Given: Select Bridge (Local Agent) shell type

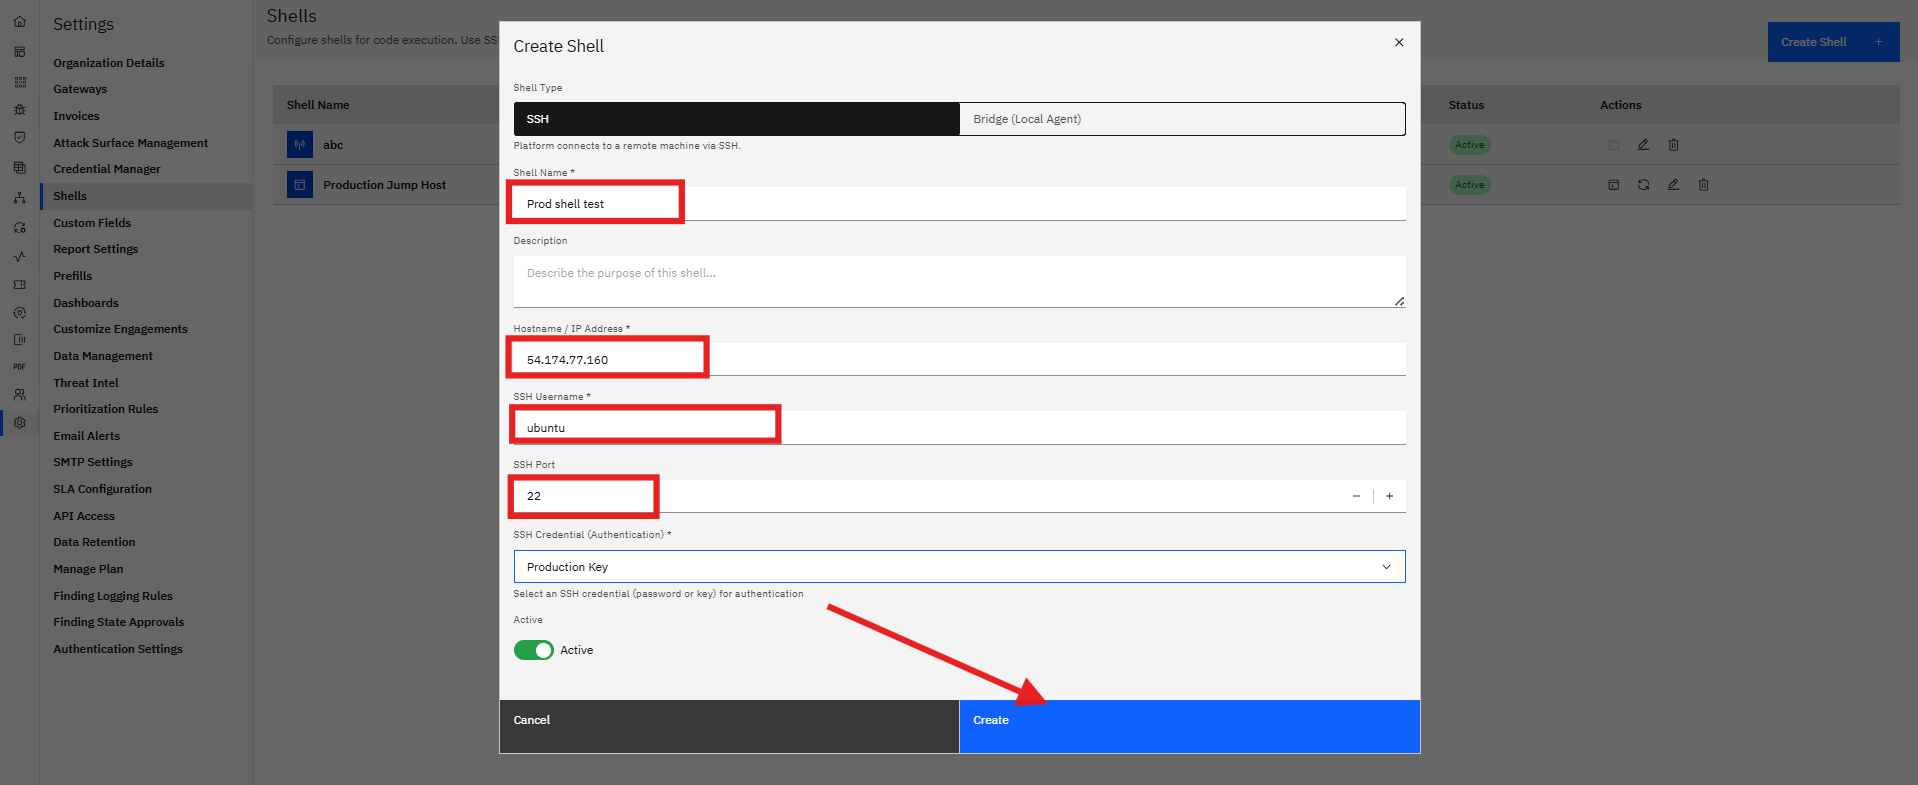Looking at the screenshot, I should click(x=1182, y=119).
